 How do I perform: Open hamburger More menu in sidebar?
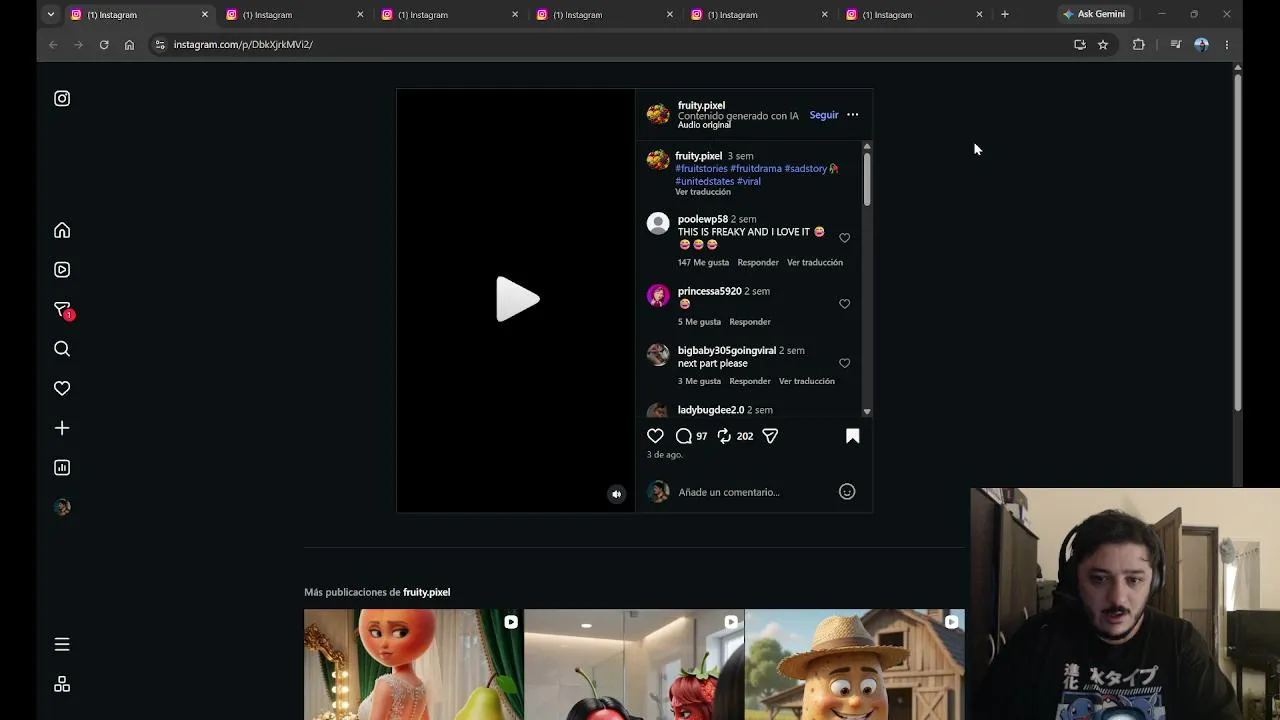tap(62, 645)
